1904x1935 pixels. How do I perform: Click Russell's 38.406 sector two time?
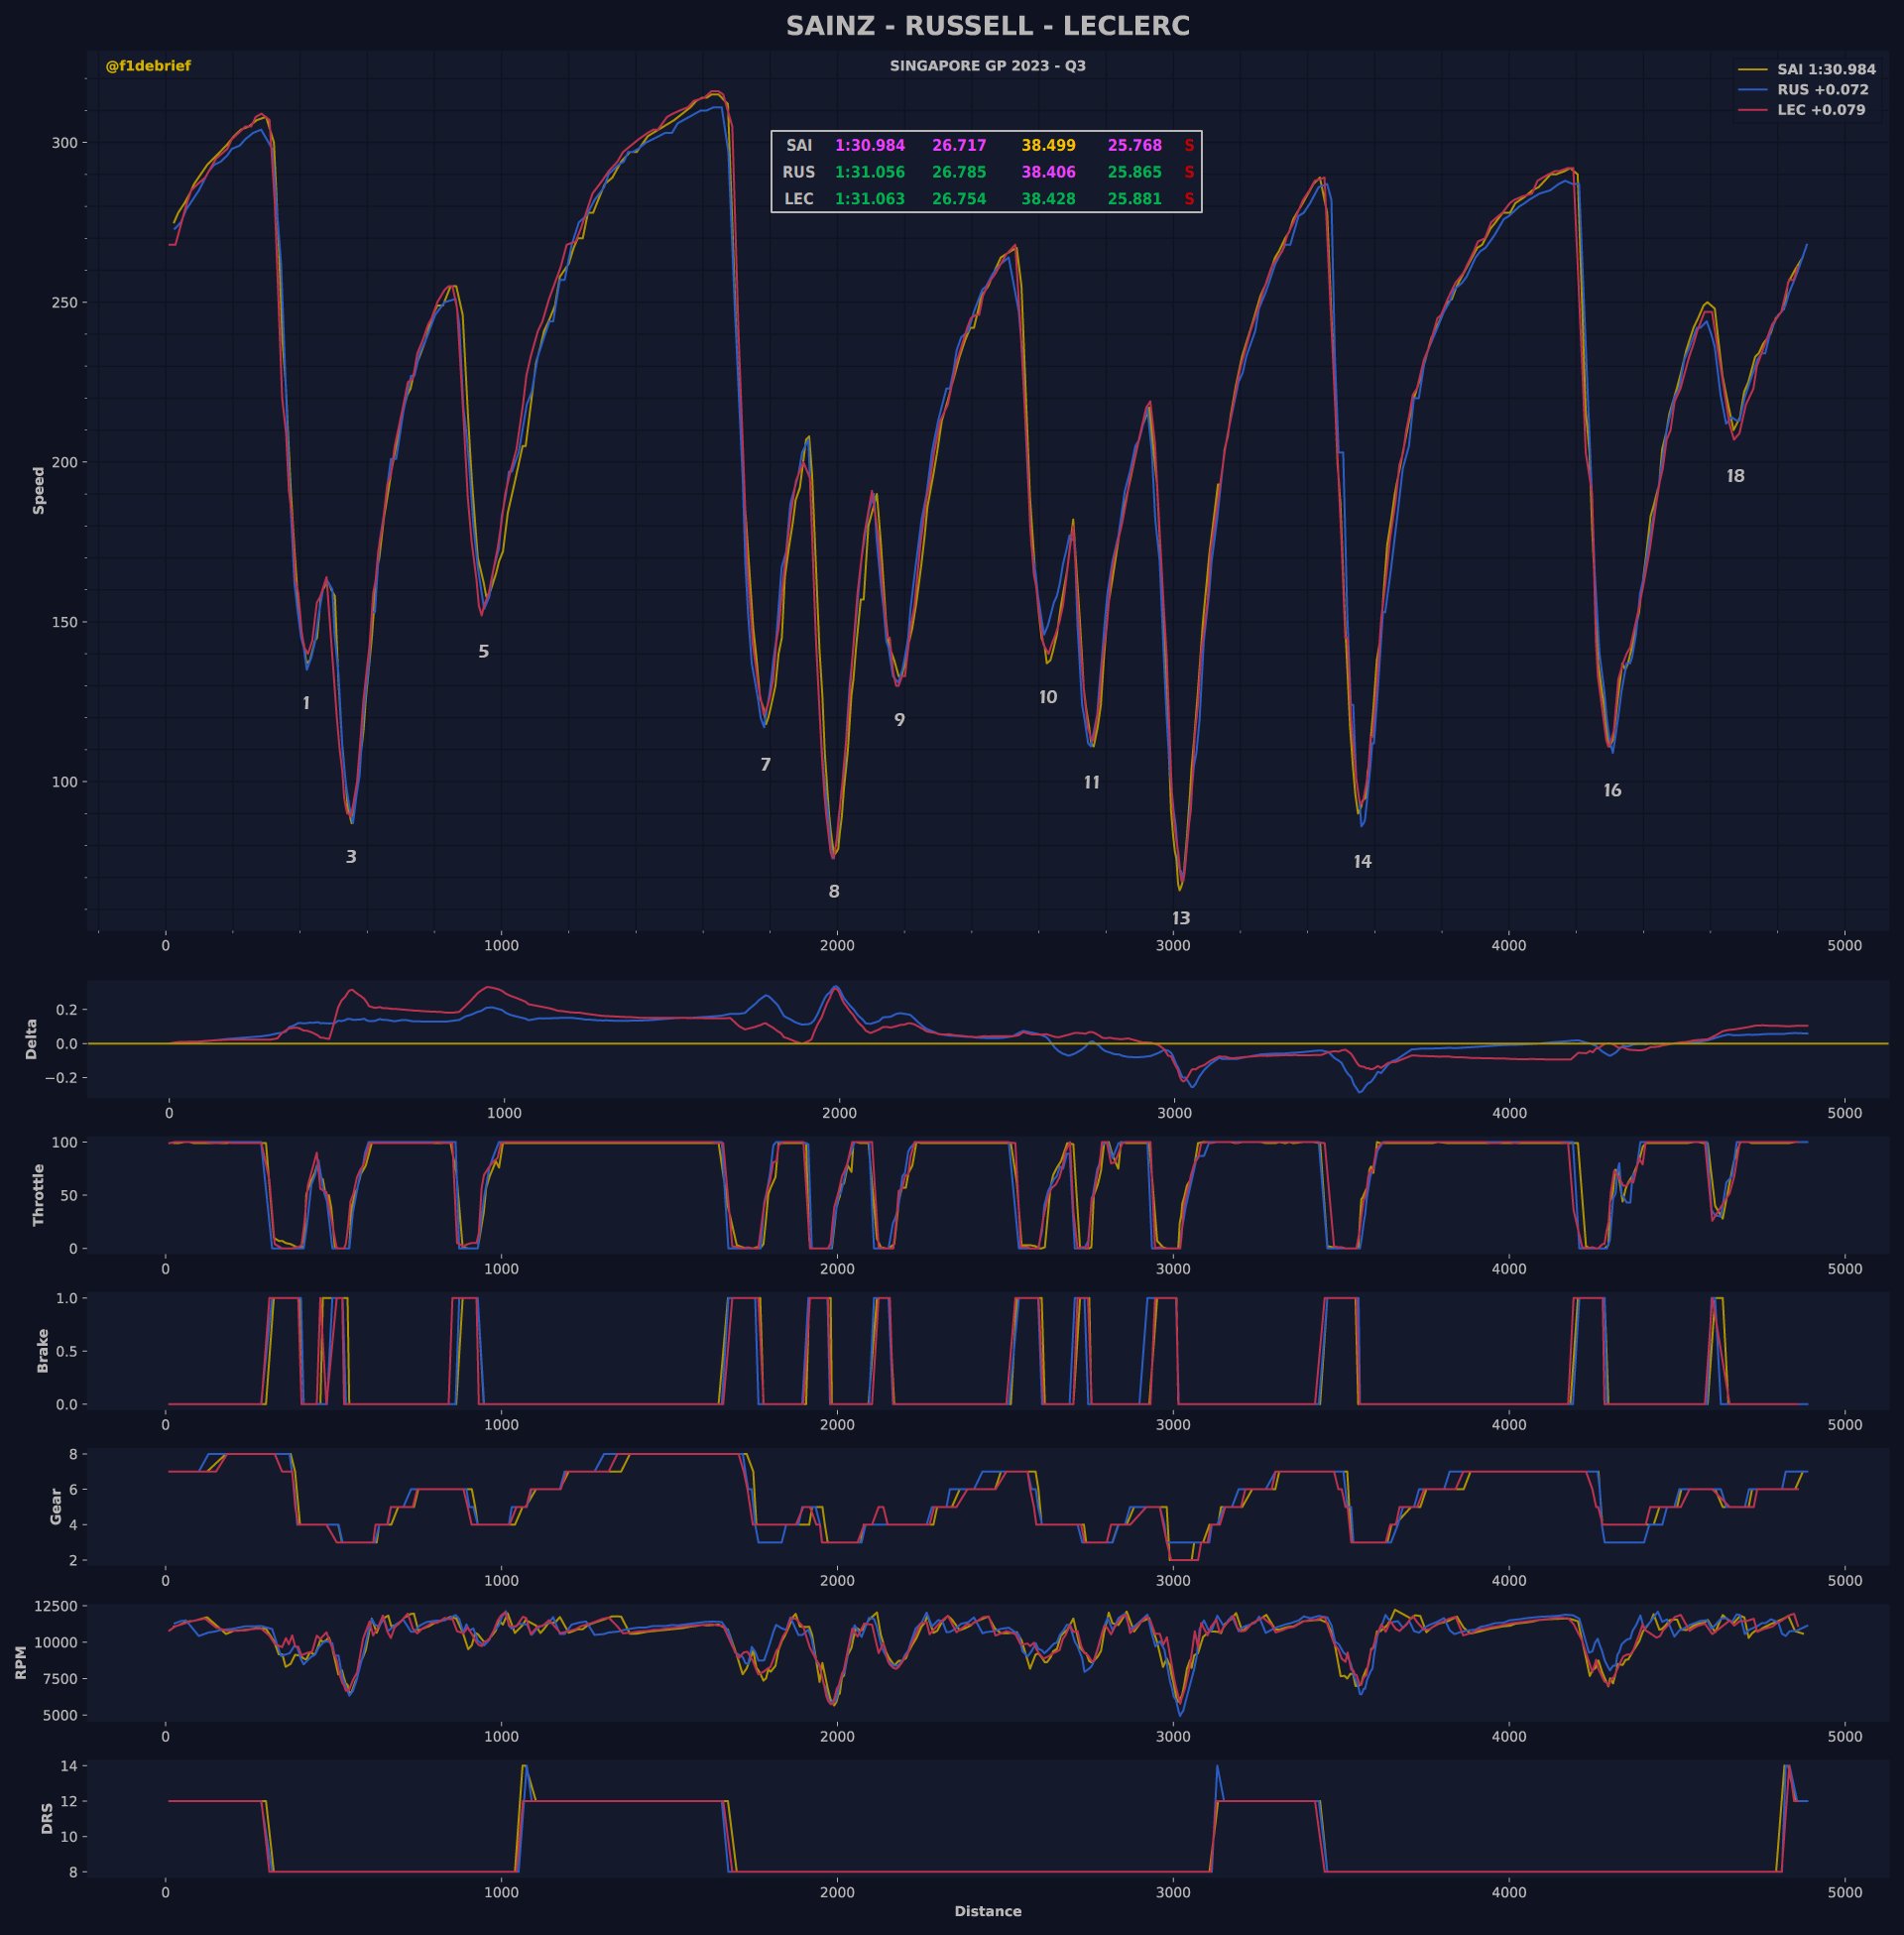(x=1048, y=172)
